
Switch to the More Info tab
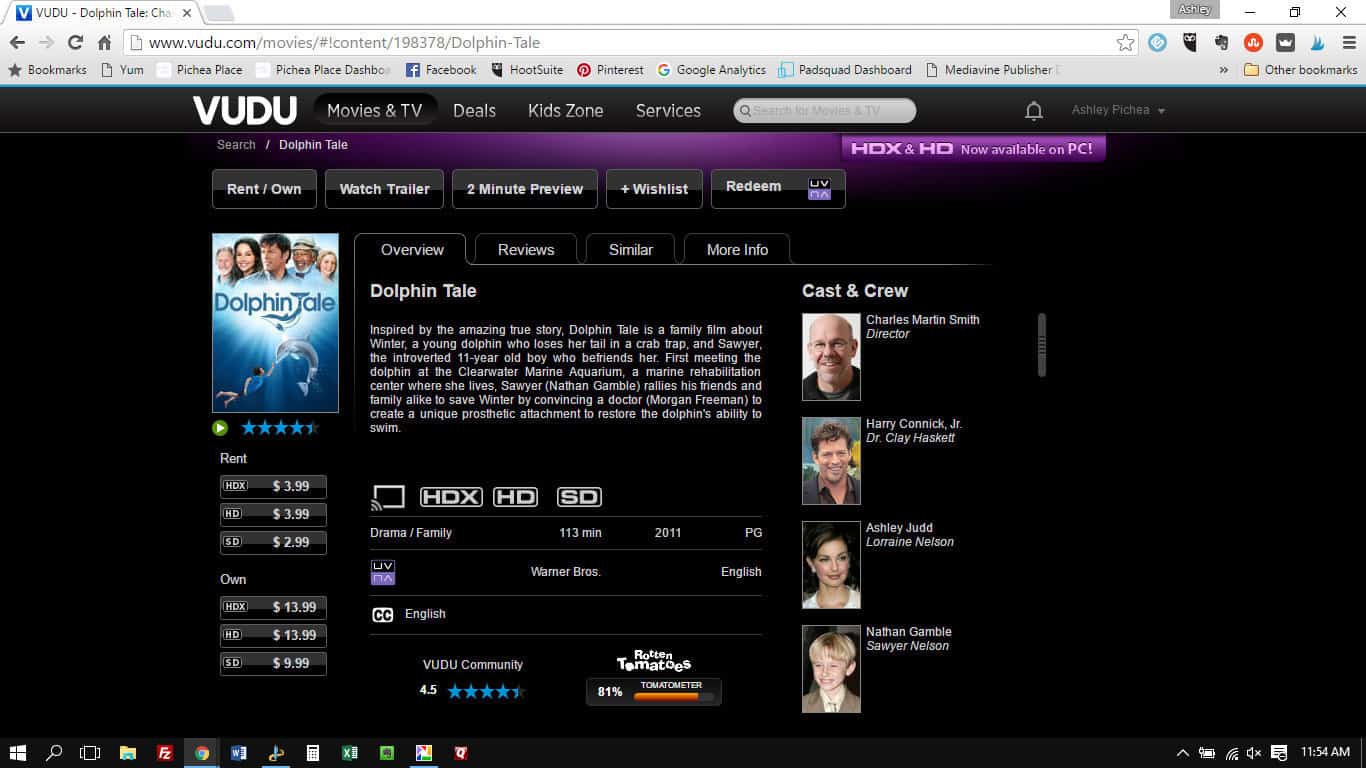point(737,250)
